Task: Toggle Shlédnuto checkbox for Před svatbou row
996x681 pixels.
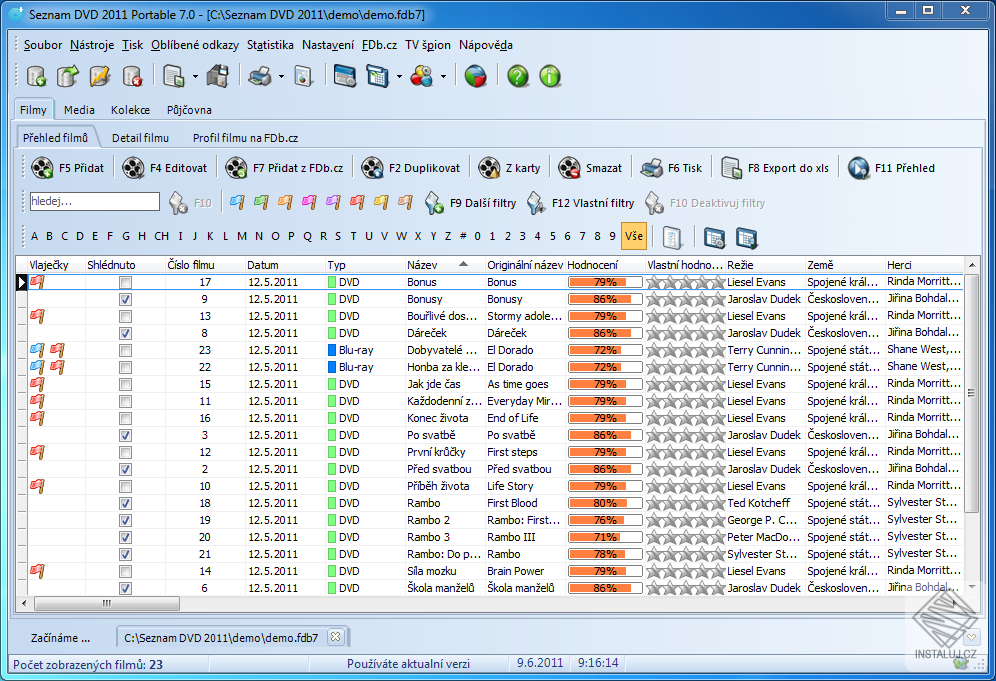Action: [125, 469]
